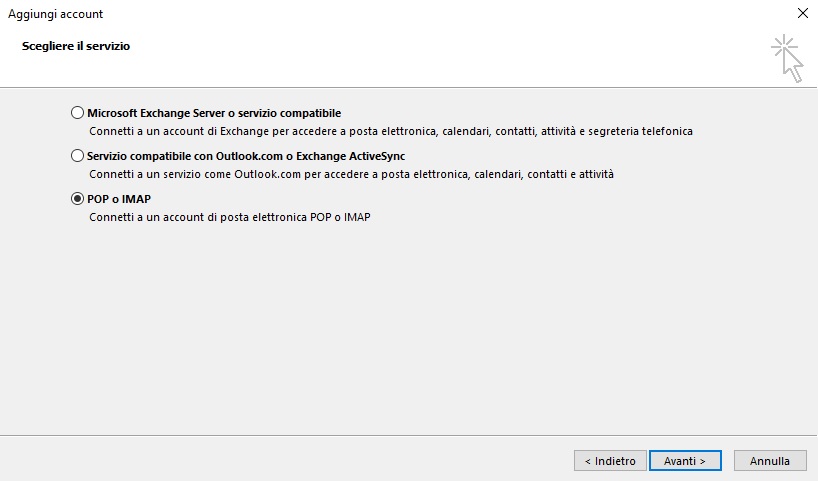Select the POP o IMAP radio button
This screenshot has width=818, height=481.
77,199
